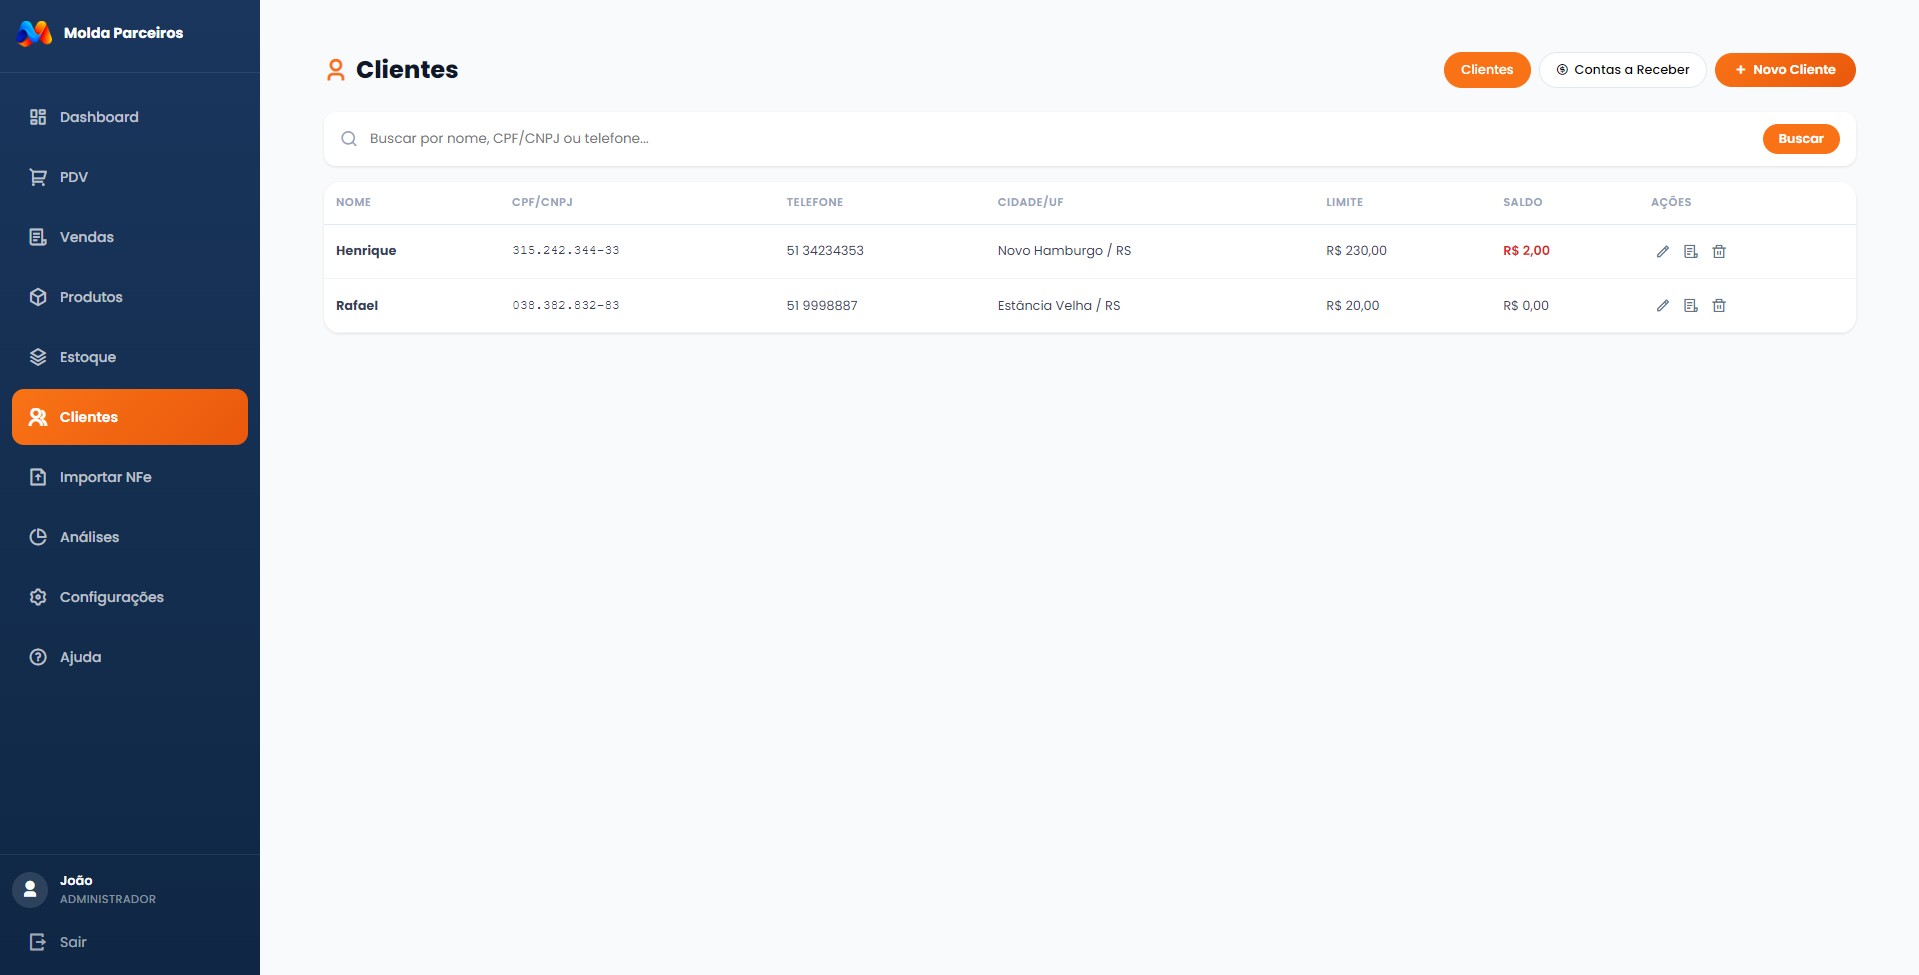Image resolution: width=1919 pixels, height=975 pixels.
Task: Click the Molda Parceiros logo
Action: [35, 33]
